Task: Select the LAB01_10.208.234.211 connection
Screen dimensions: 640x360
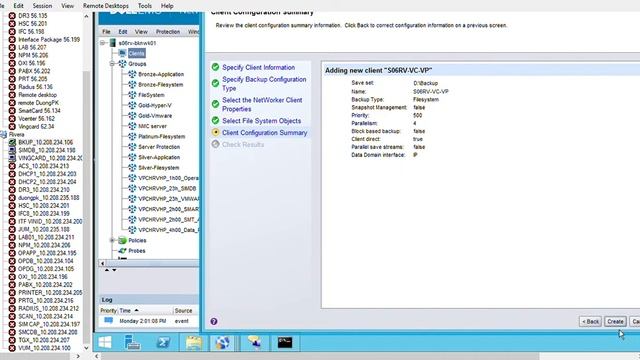Action: click(x=46, y=237)
